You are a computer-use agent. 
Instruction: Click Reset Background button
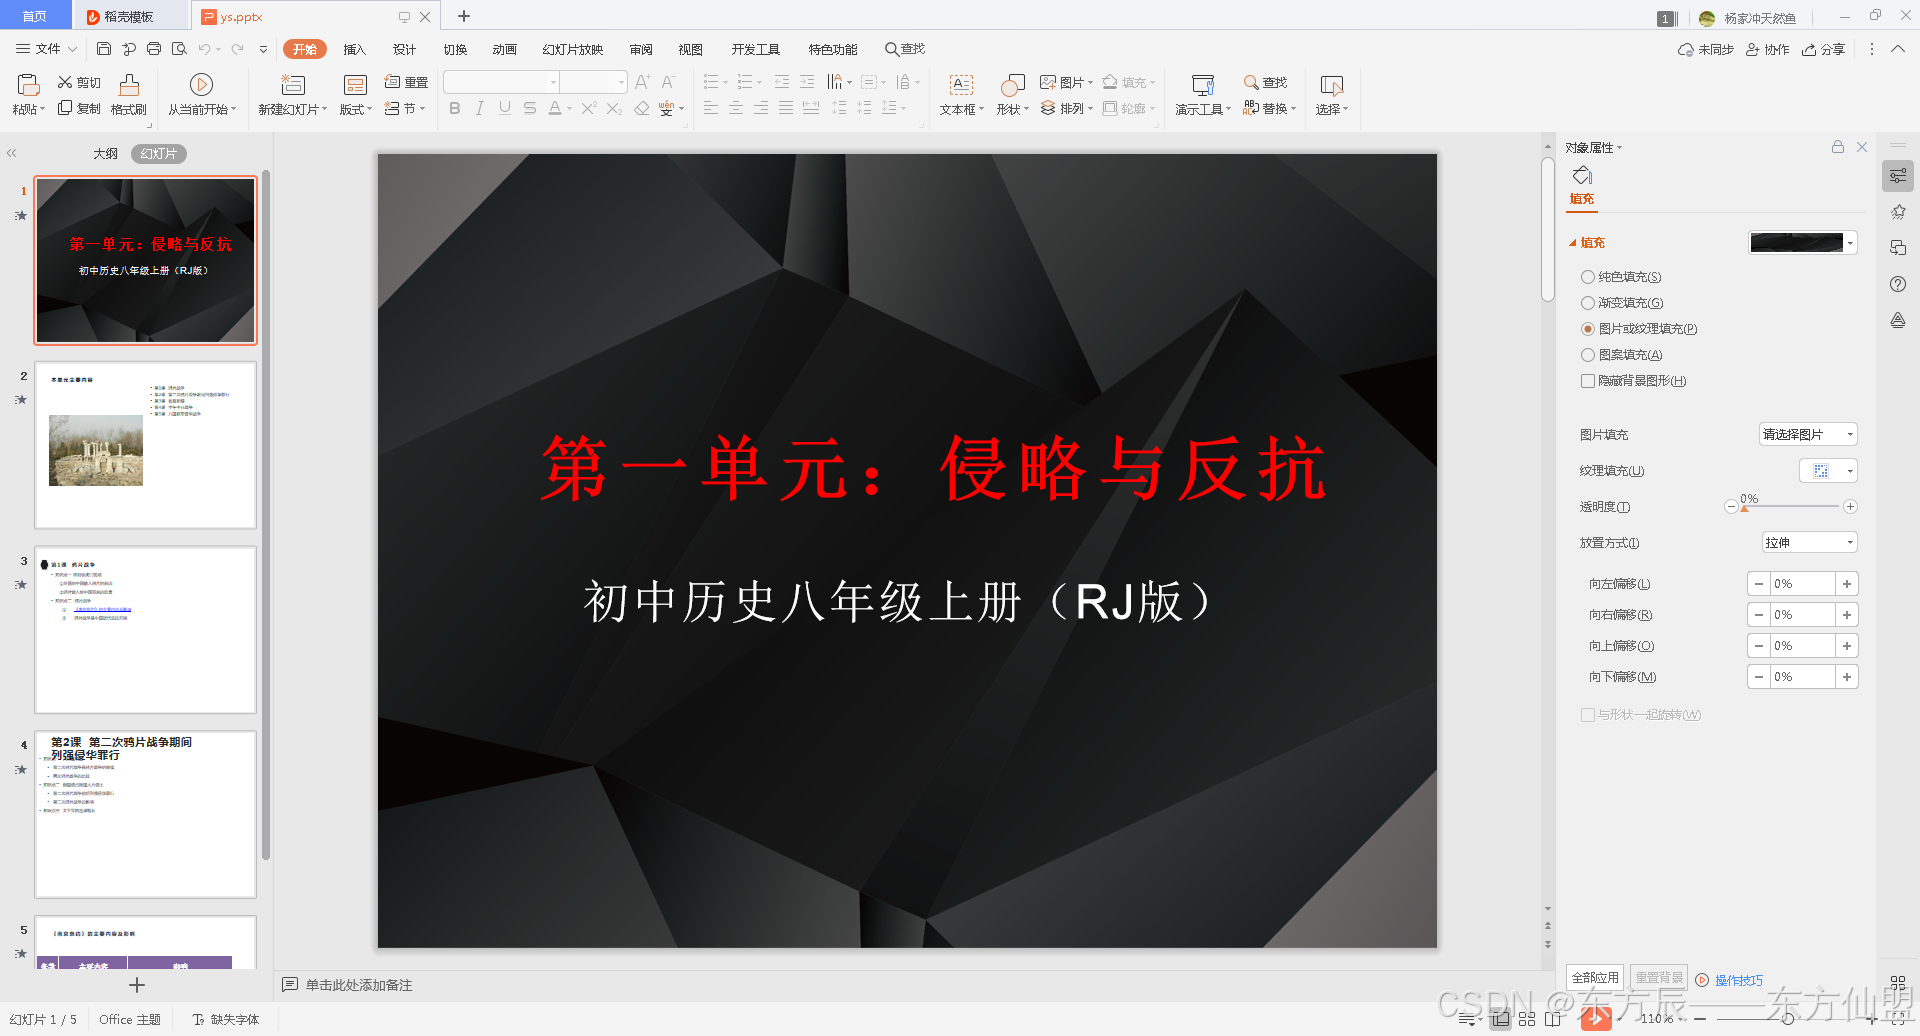click(1659, 977)
